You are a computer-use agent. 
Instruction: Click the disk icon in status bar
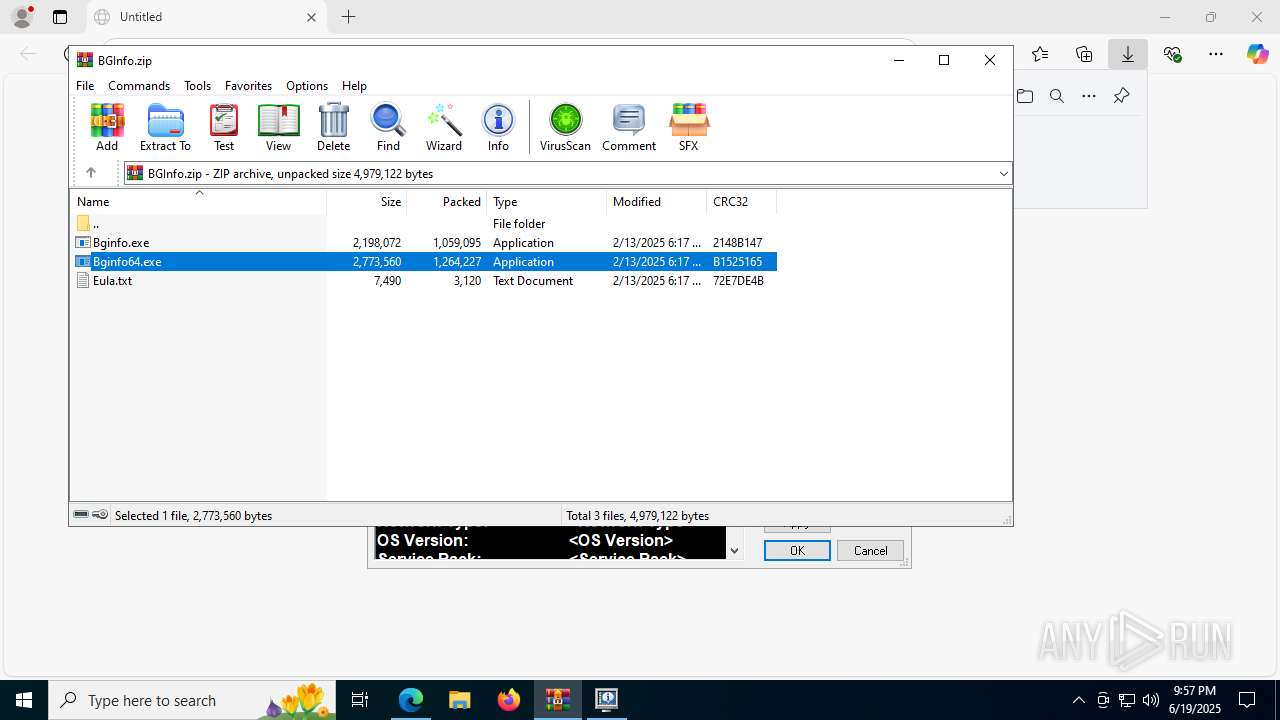81,515
